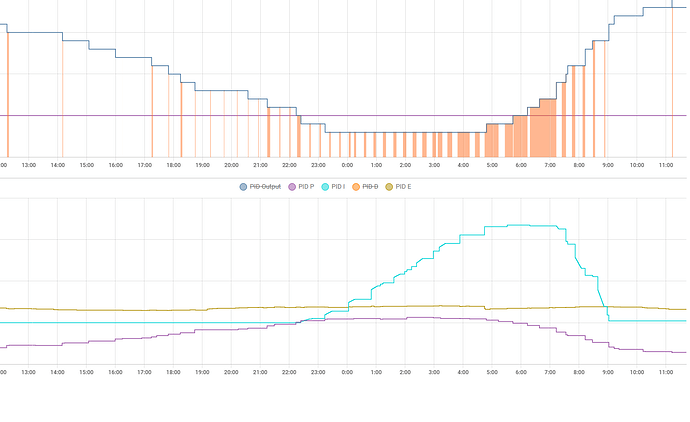Screen dimensions: 690x422
Task: Hide the PID E series via label
Action: tap(404, 187)
